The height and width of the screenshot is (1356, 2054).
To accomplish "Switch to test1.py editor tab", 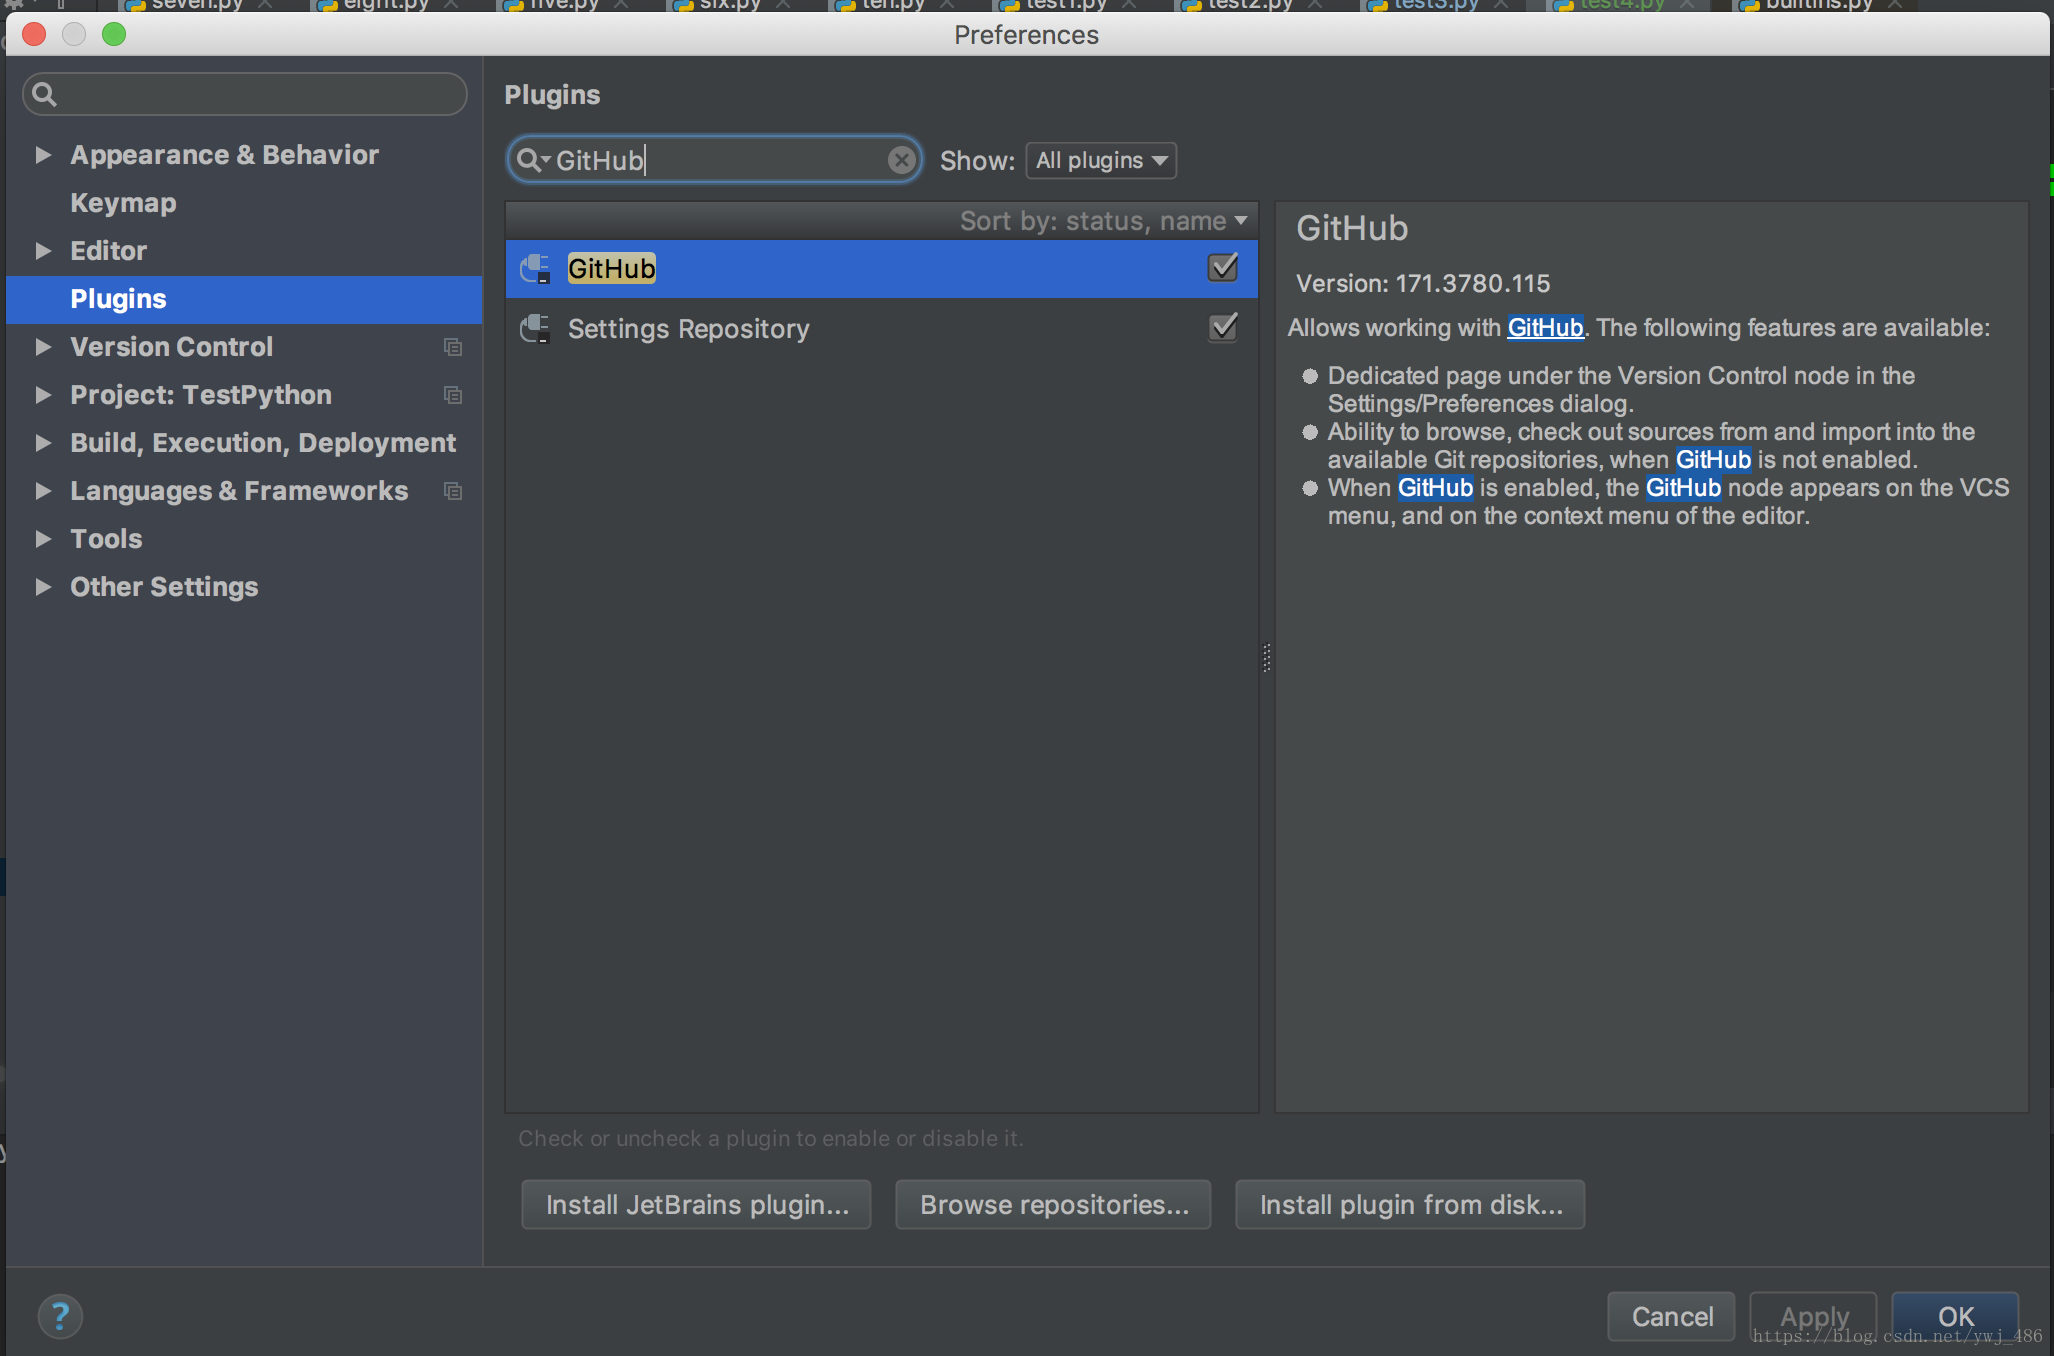I will click(1064, 5).
